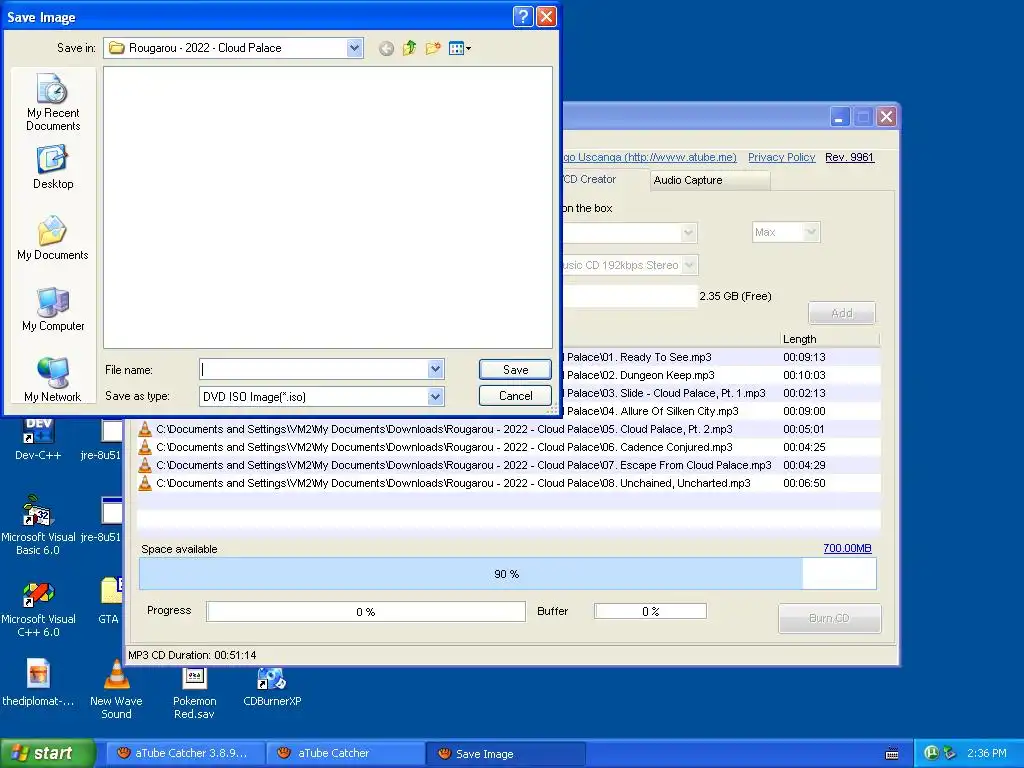This screenshot has height=768, width=1024.
Task: Select VLC icon of track 05. Cloud Palace, Pt. 2
Action: pos(145,429)
